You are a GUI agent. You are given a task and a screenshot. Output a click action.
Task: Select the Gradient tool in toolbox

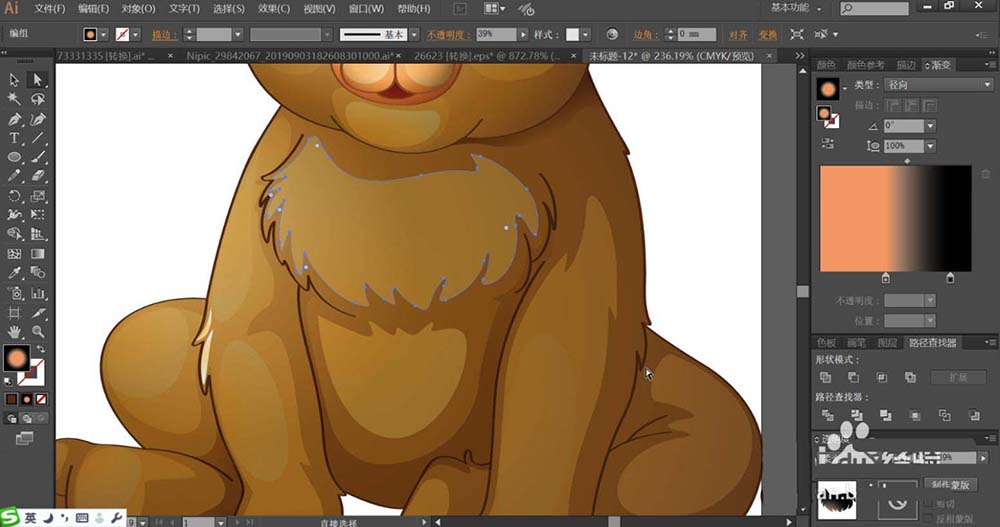coord(38,253)
